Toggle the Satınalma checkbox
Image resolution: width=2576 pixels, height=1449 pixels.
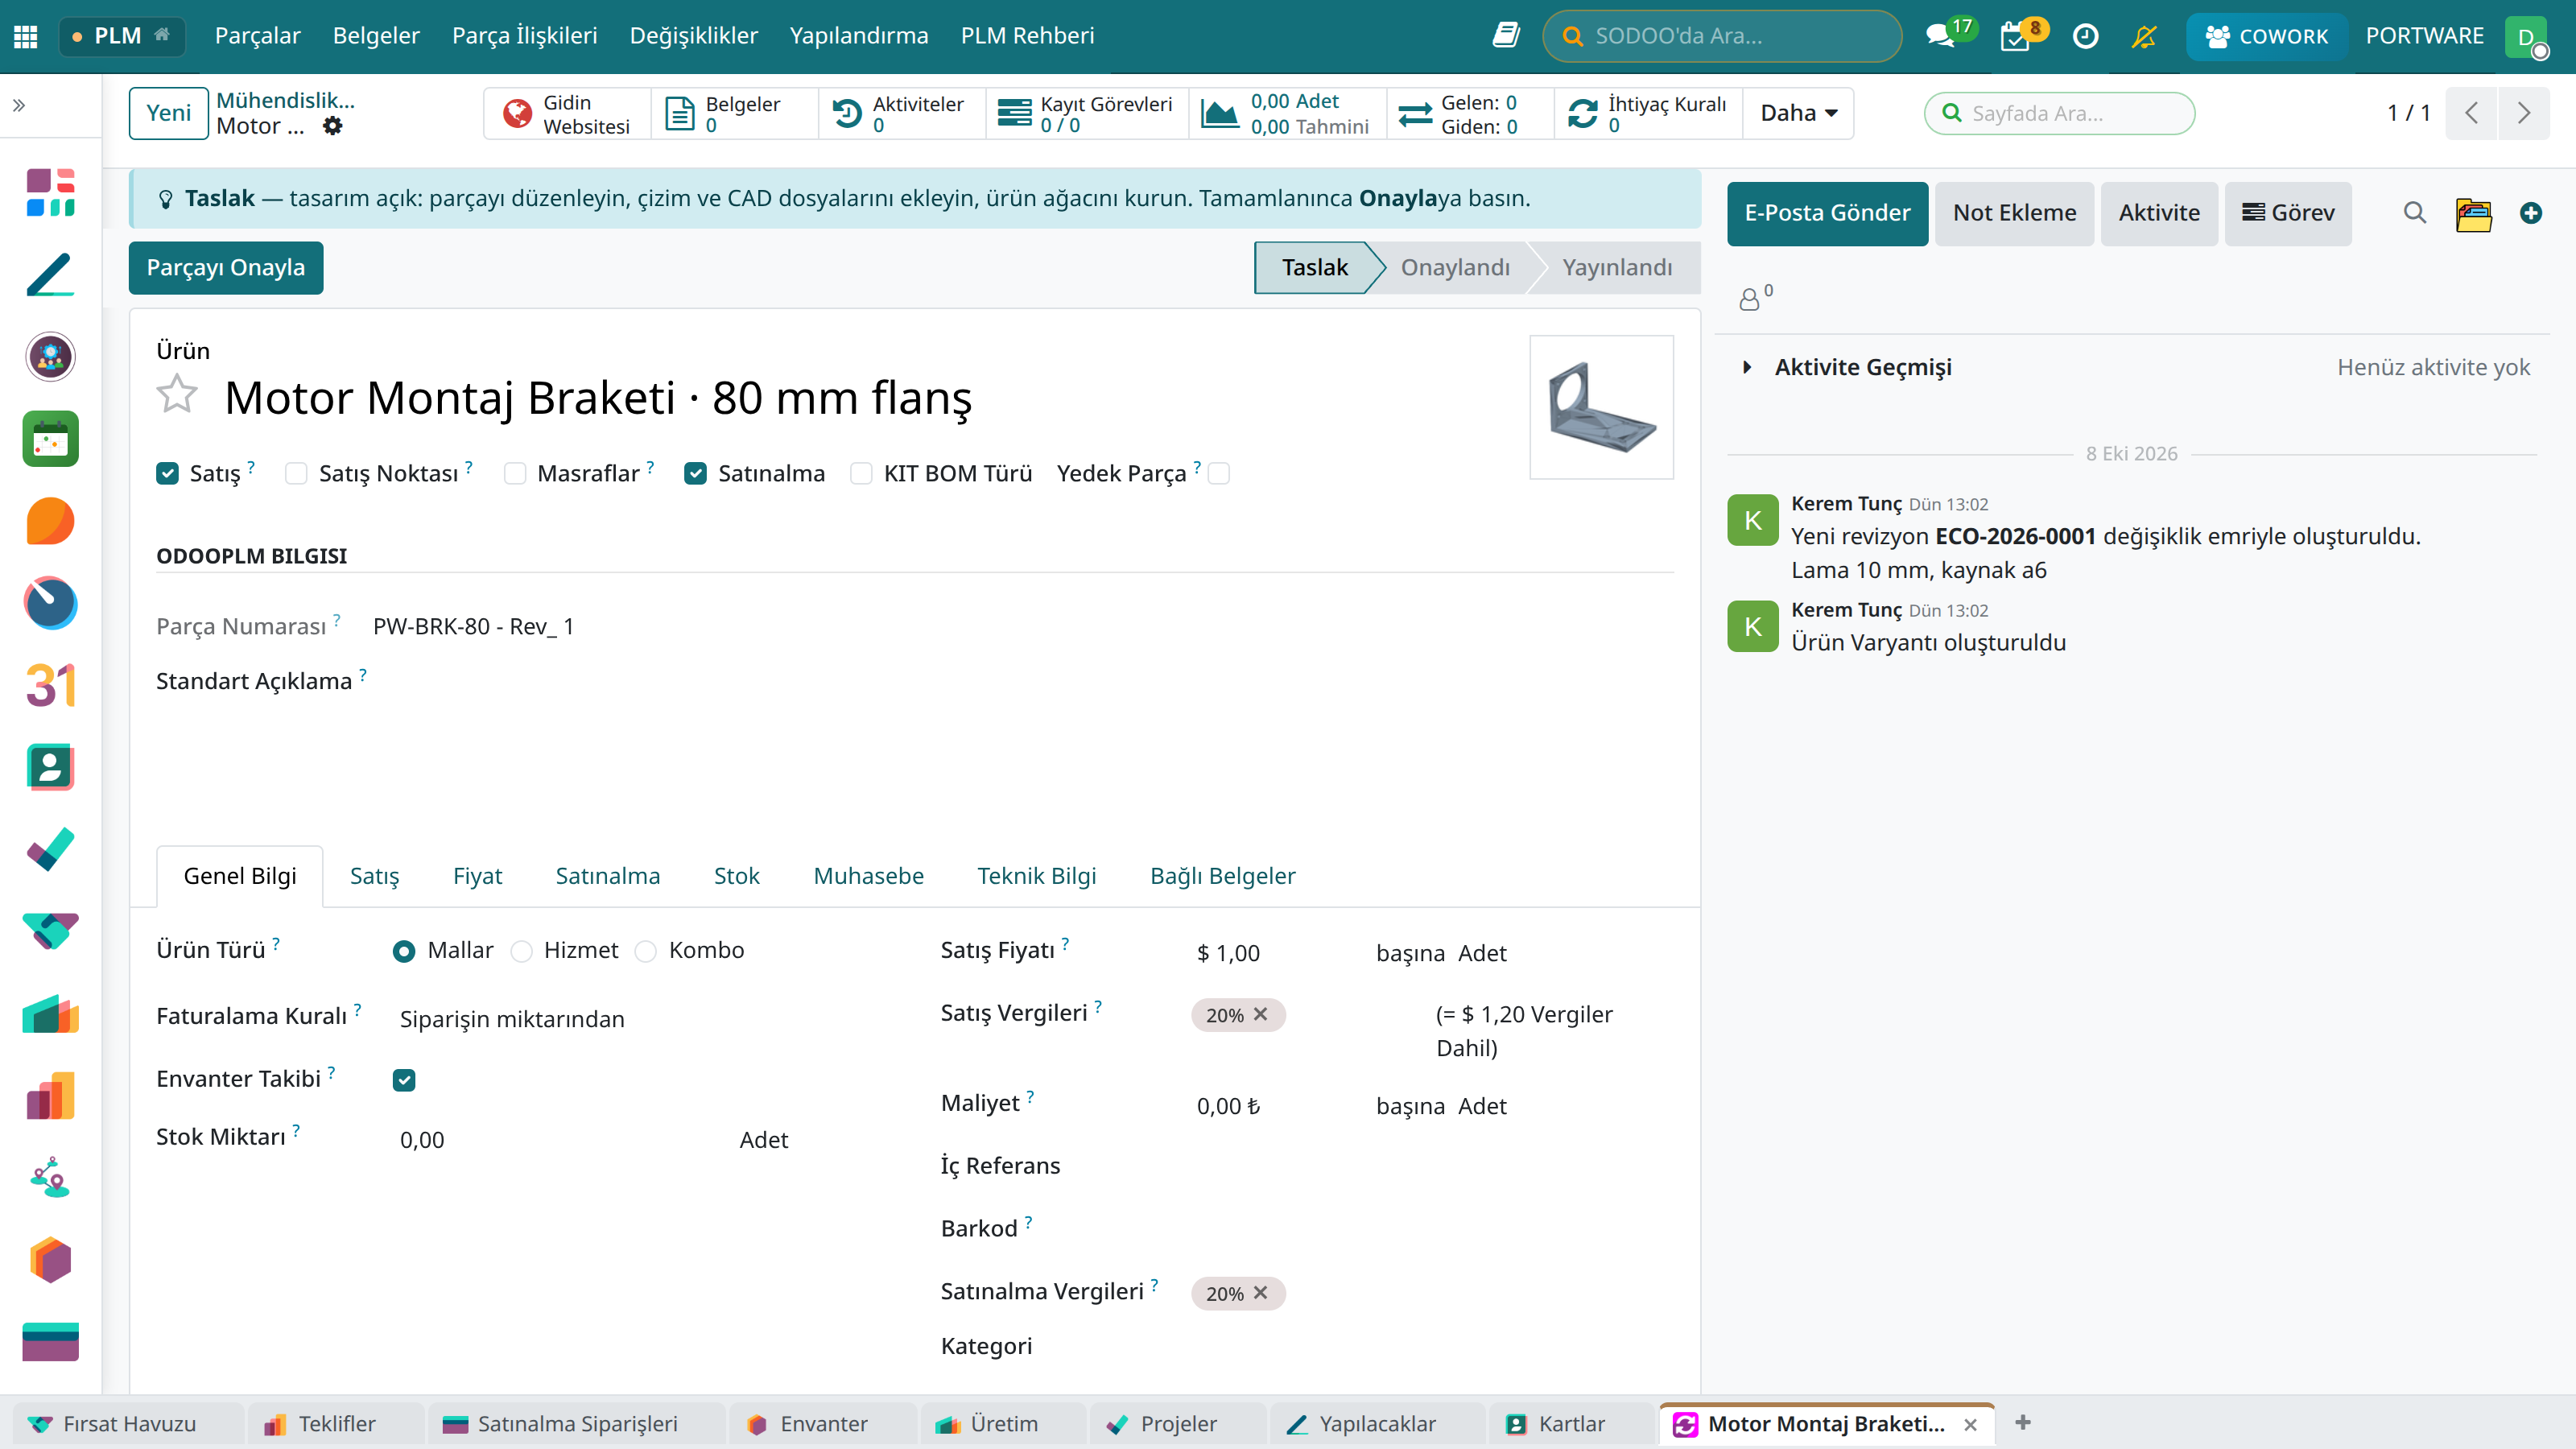(x=695, y=473)
